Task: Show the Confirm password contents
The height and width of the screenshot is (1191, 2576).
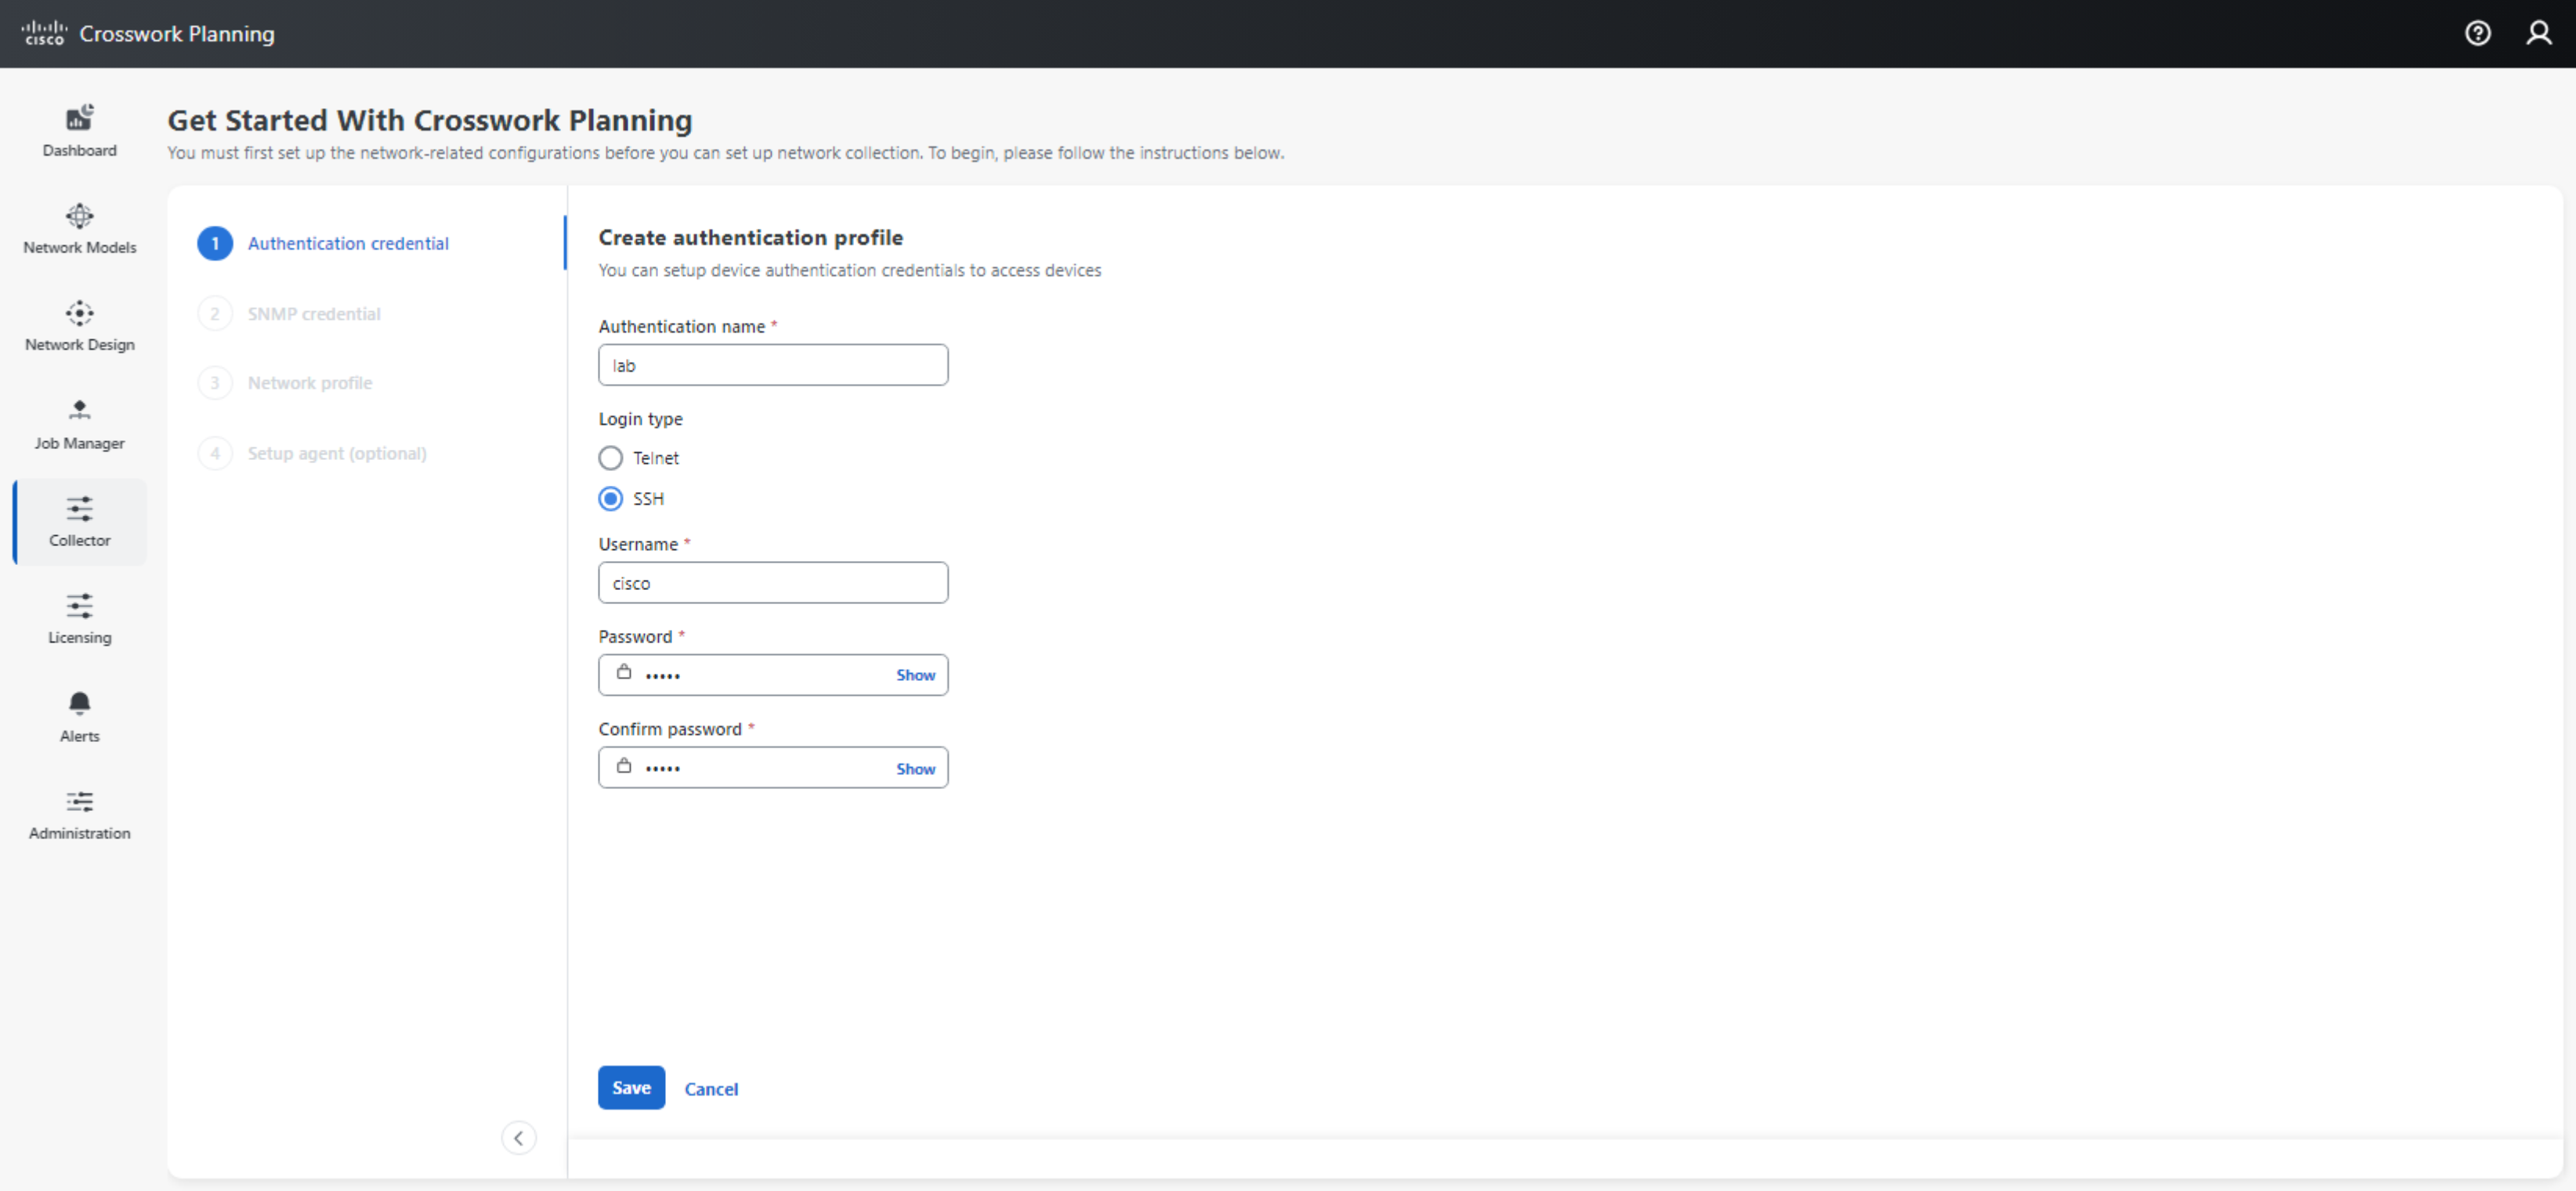Action: 915,768
